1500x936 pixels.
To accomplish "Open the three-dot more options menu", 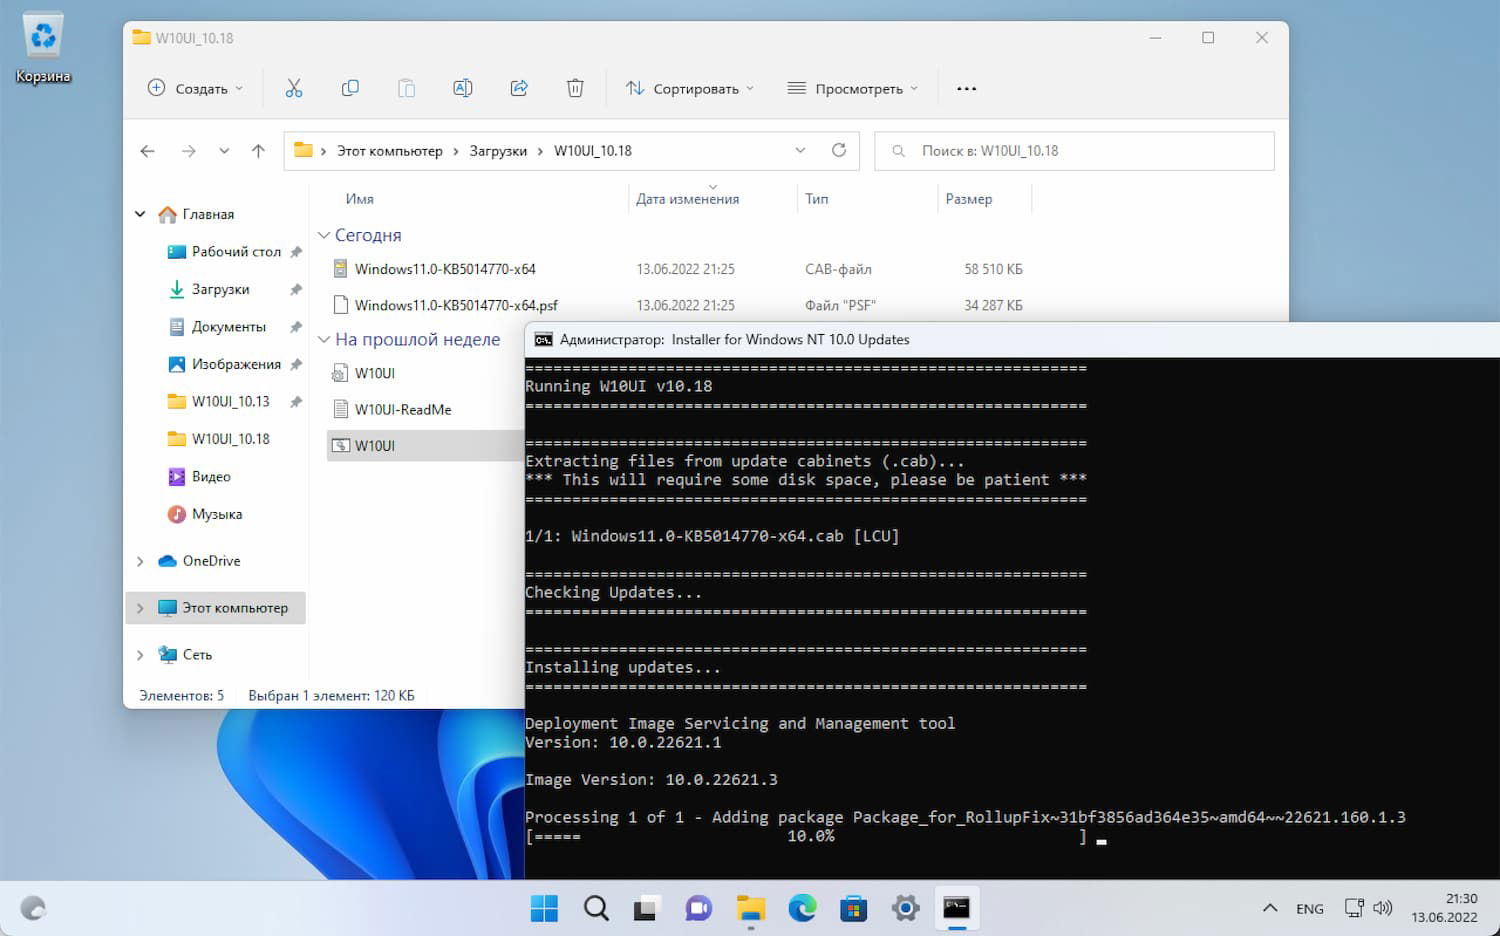I will tap(966, 88).
